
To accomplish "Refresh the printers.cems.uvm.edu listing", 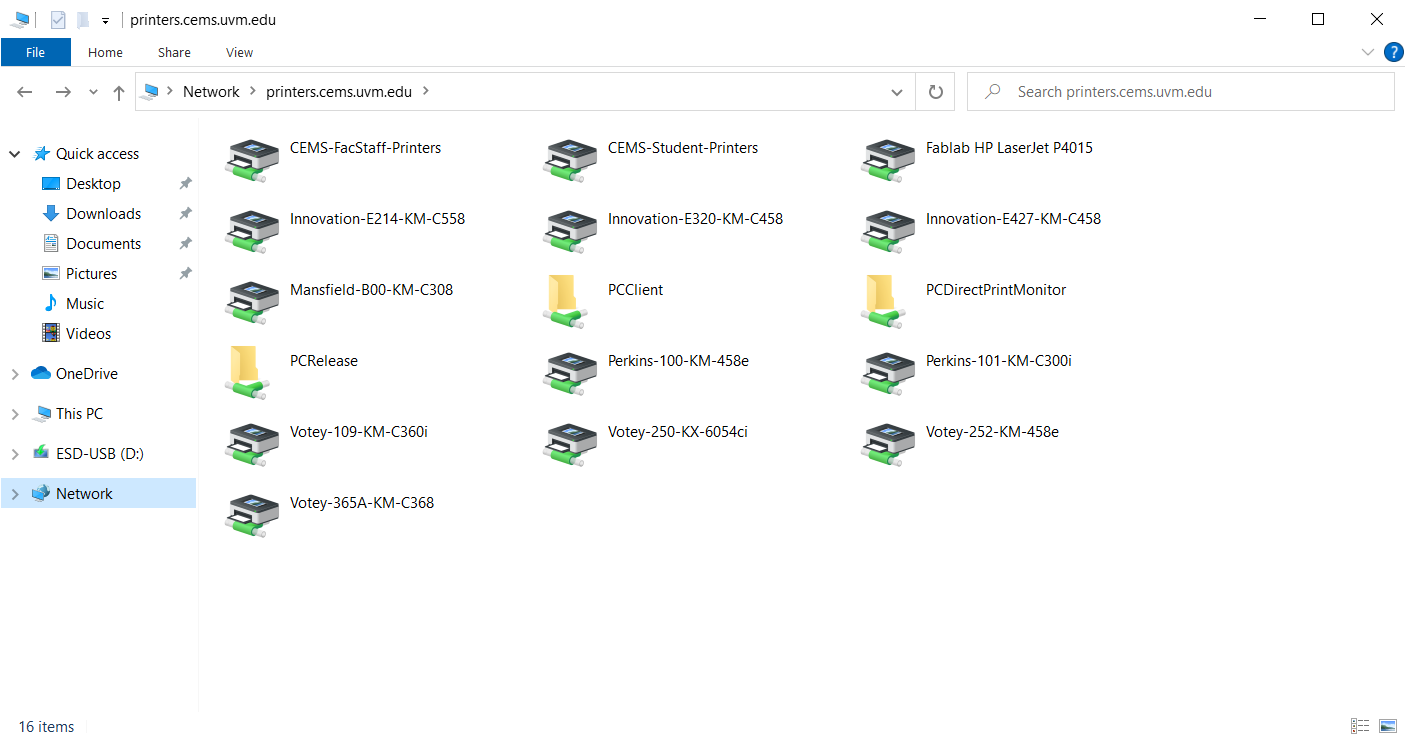I will (935, 92).
